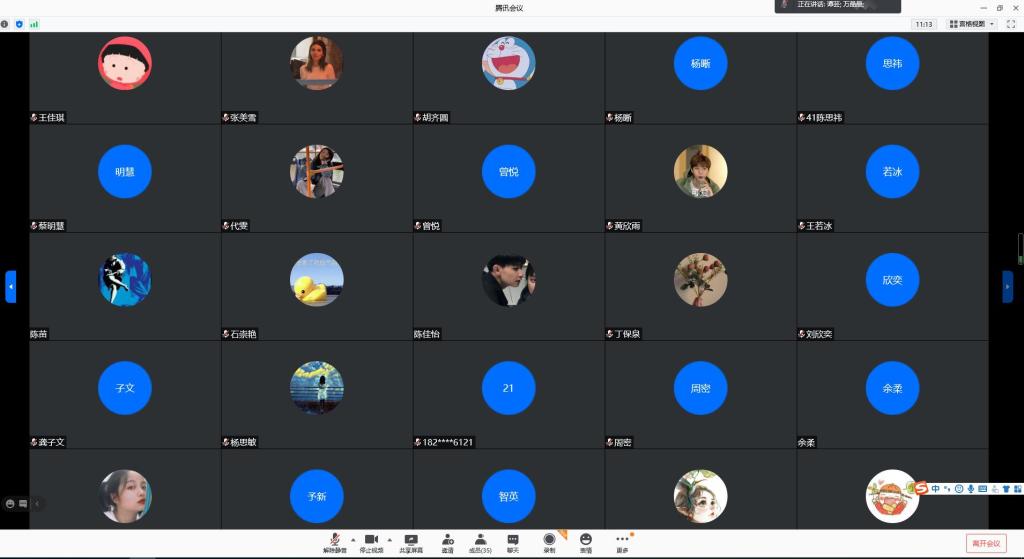Unmute the microphone (解除静音)
Viewport: 1024px width, 559px height.
[333, 540]
